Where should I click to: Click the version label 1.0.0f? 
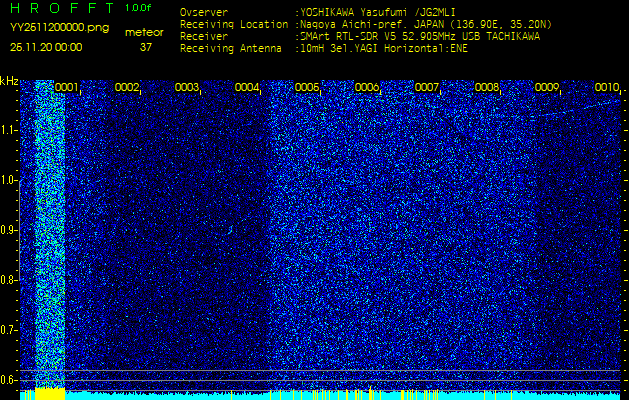click(x=138, y=8)
